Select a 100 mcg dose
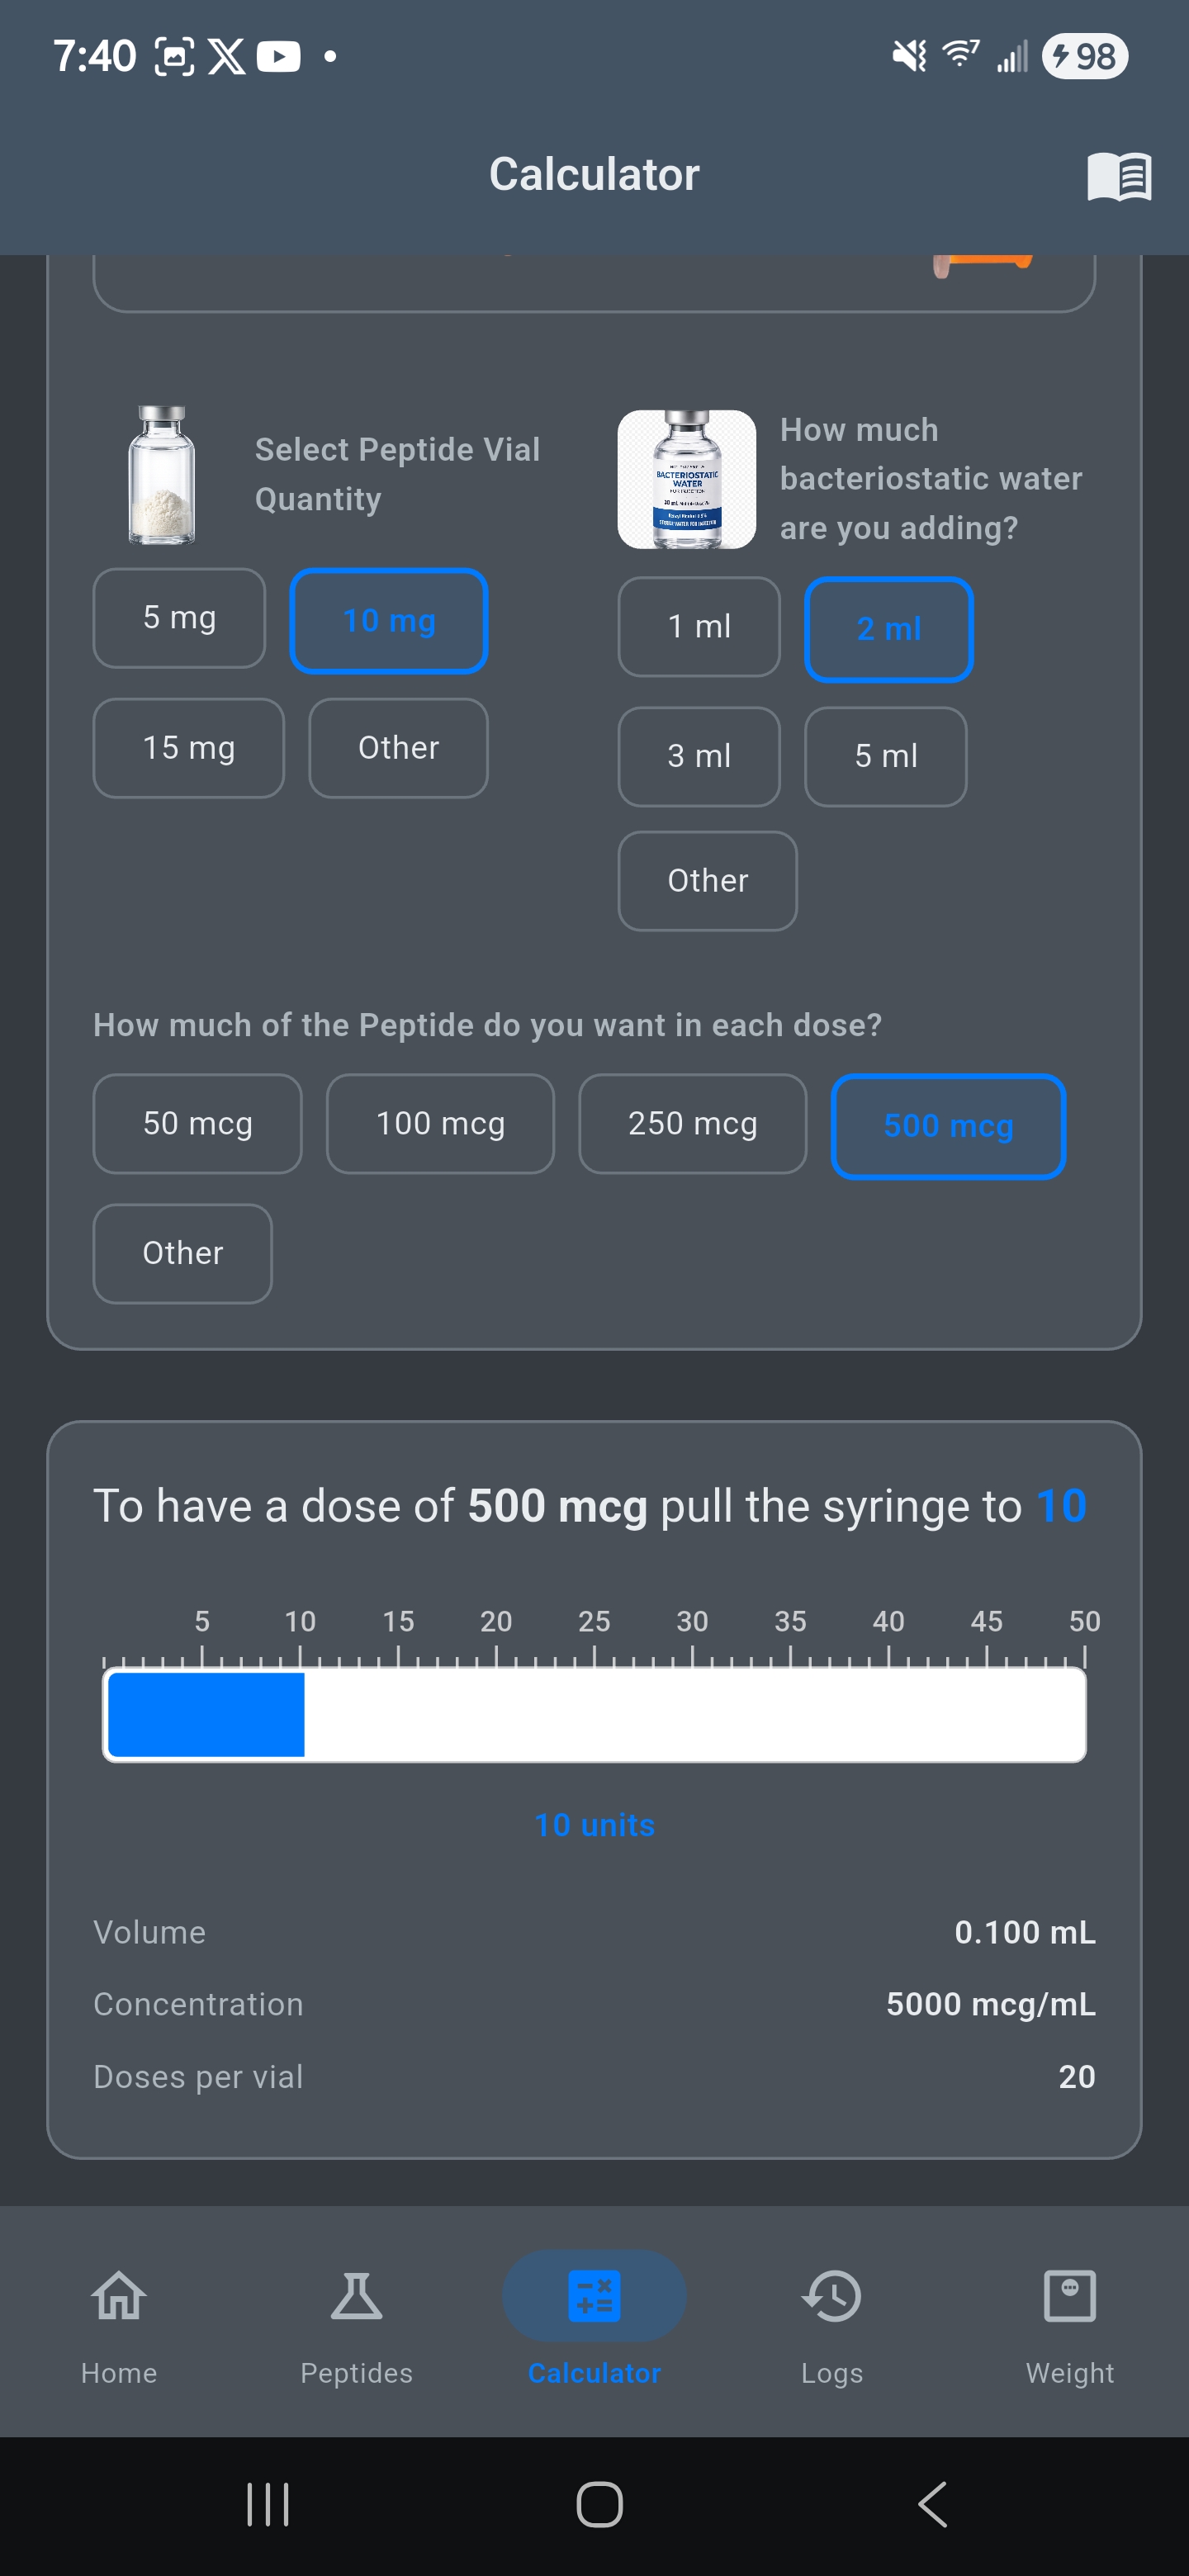 click(x=440, y=1123)
